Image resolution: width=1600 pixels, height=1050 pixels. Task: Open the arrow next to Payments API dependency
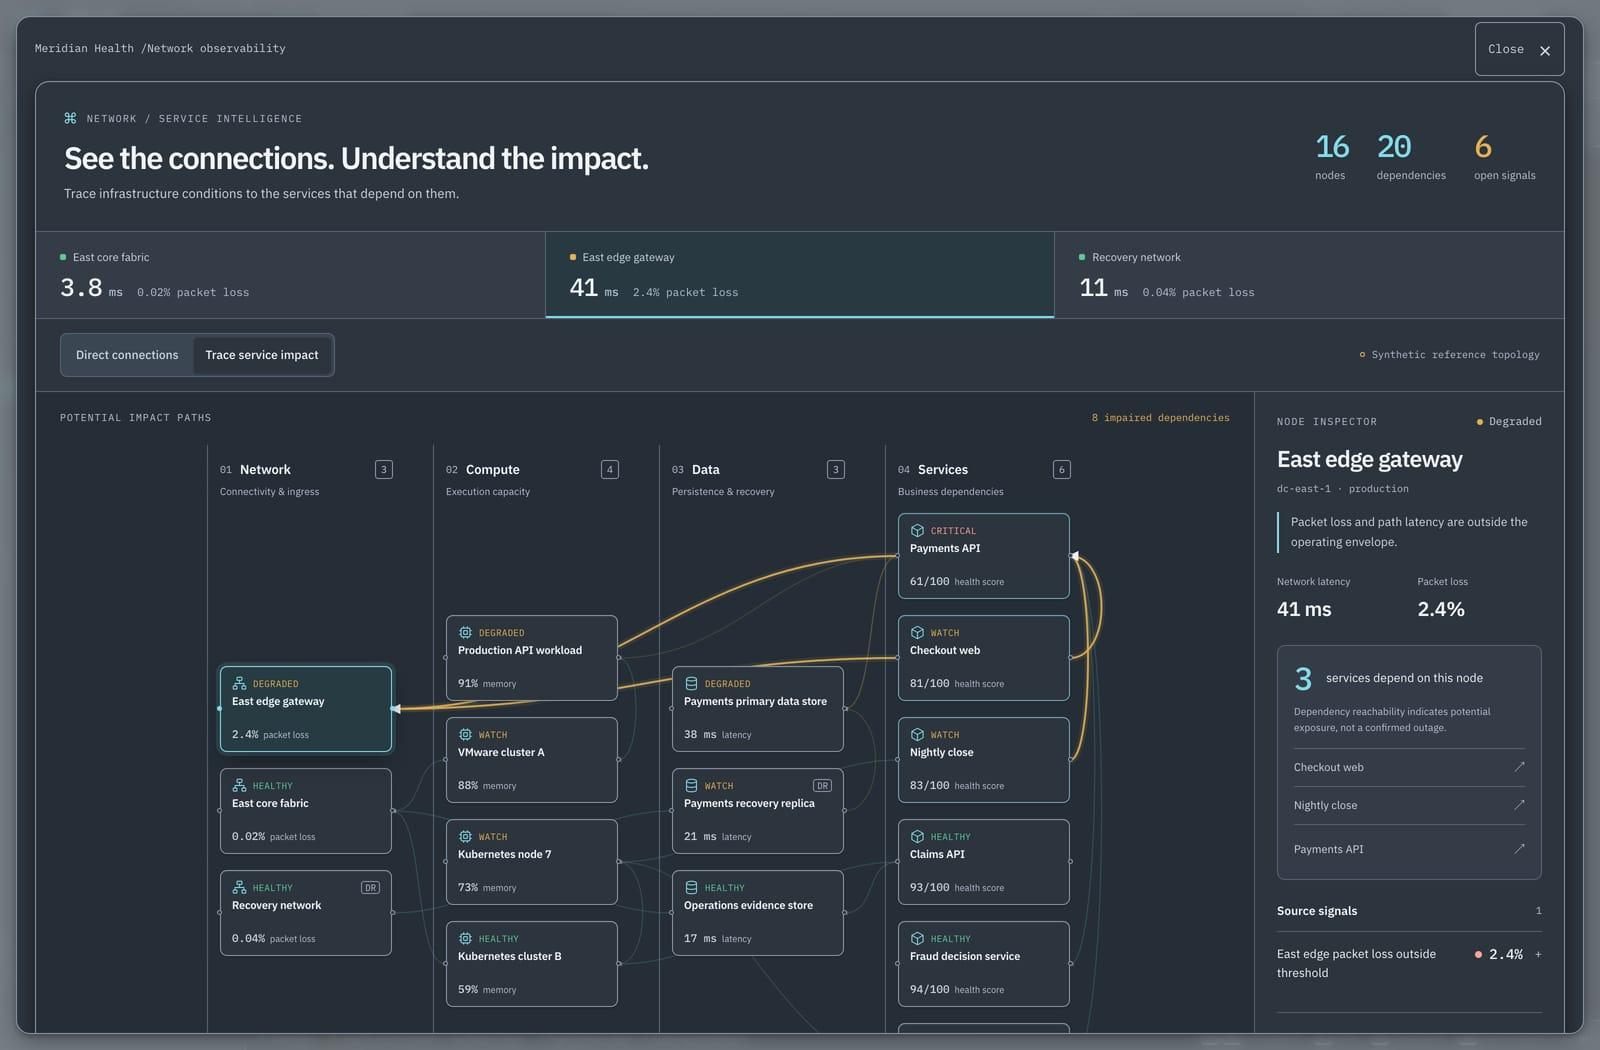[x=1519, y=849]
